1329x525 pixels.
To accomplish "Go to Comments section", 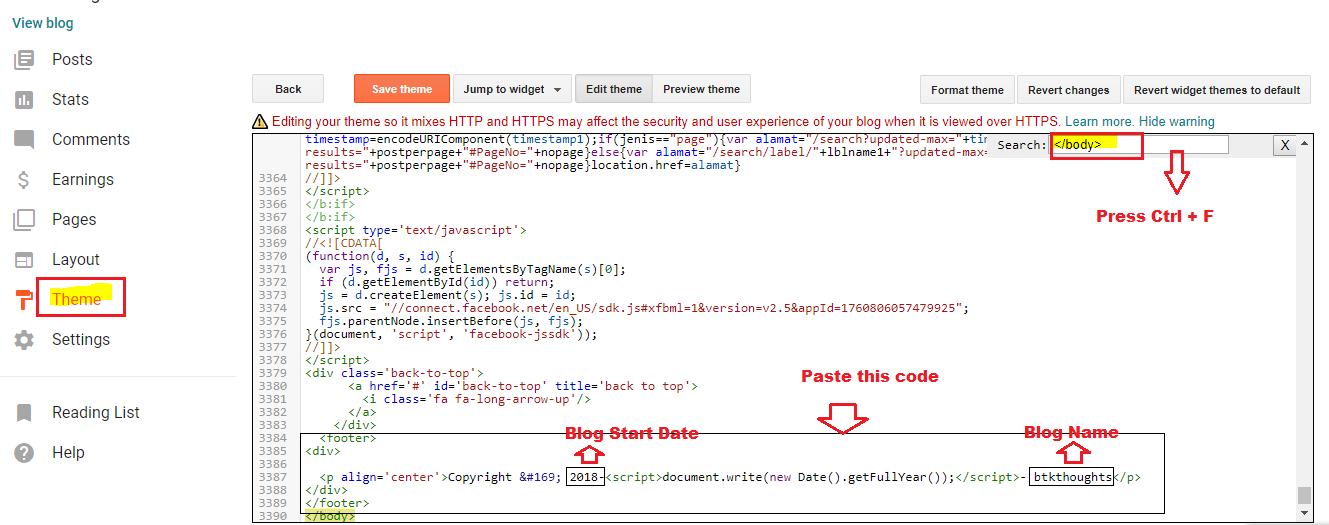I will point(91,139).
